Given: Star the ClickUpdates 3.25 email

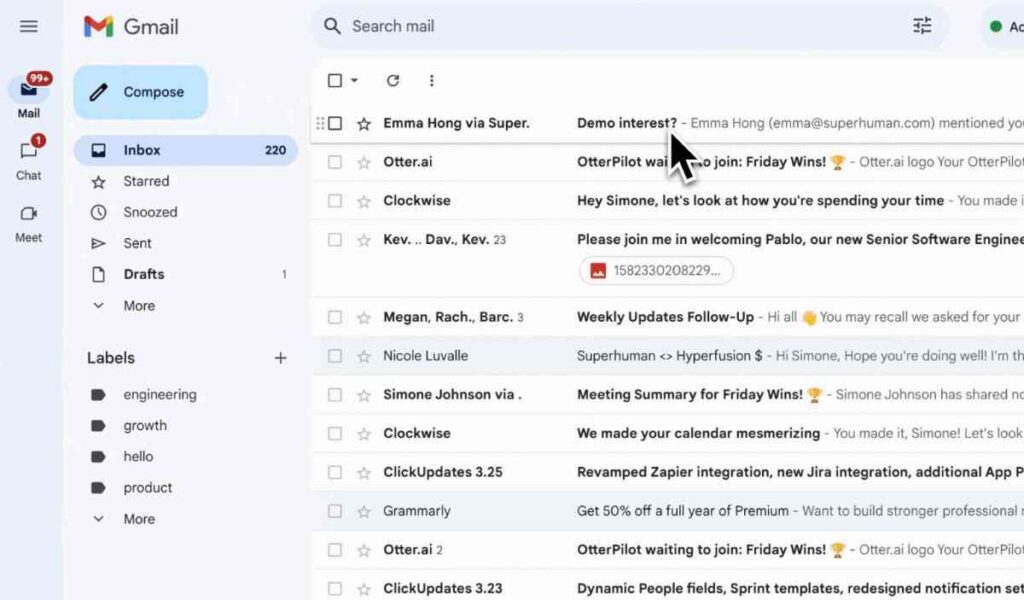Looking at the screenshot, I should point(364,473).
